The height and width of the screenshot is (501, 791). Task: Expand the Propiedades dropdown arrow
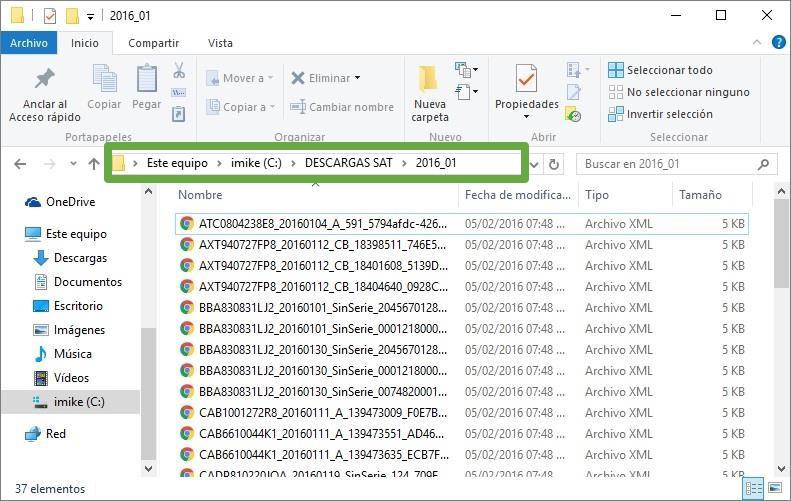click(x=527, y=117)
